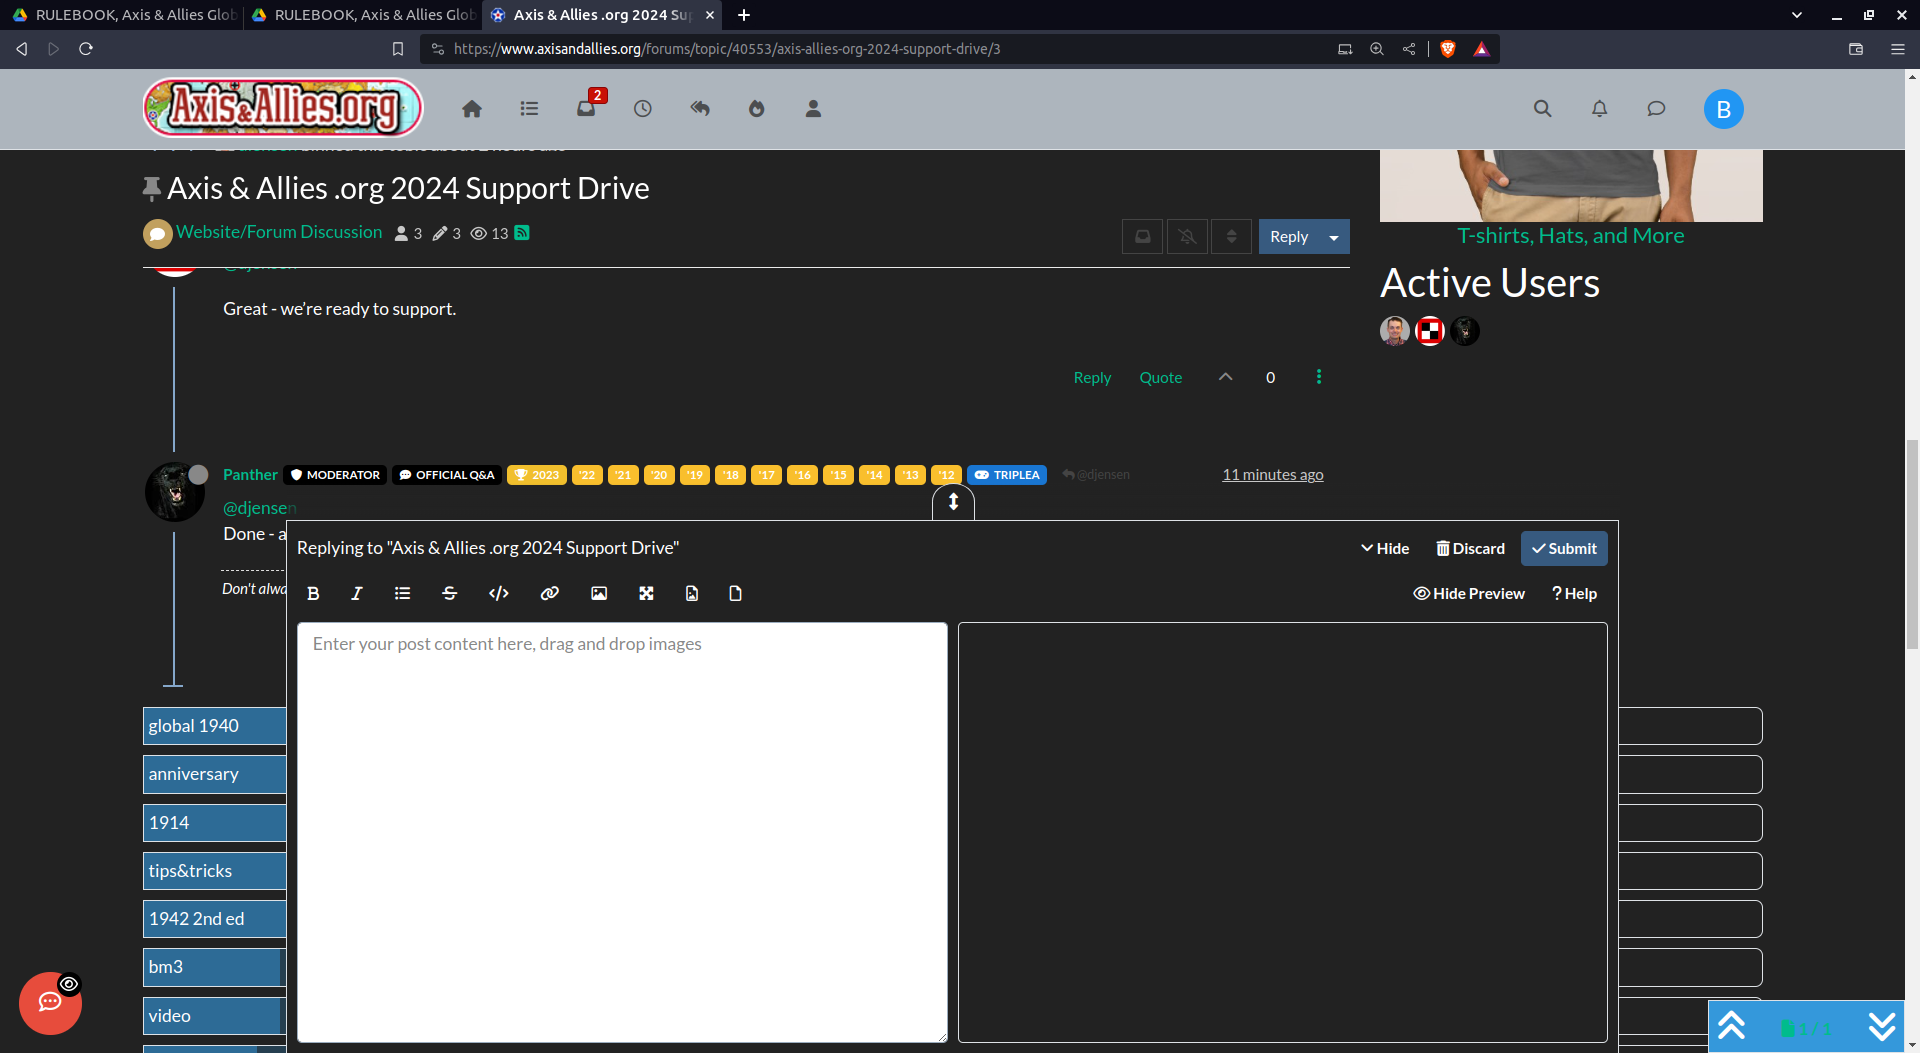Mark topic unread using the inbox button
Image resolution: width=1920 pixels, height=1053 pixels.
tap(1143, 237)
